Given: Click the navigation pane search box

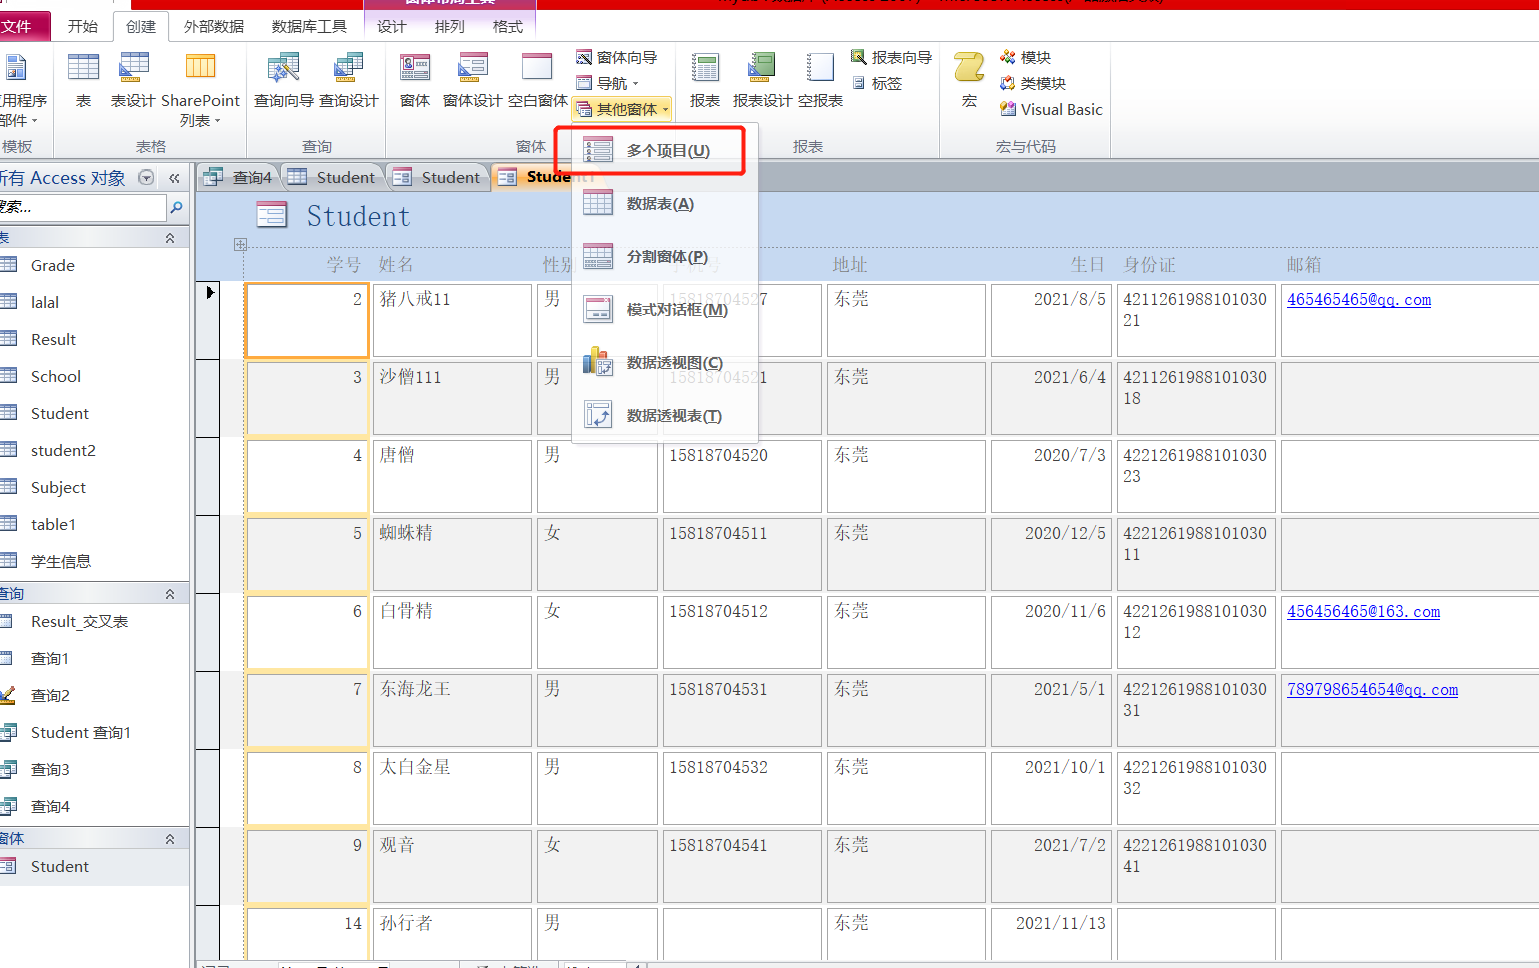Looking at the screenshot, I should point(80,207).
